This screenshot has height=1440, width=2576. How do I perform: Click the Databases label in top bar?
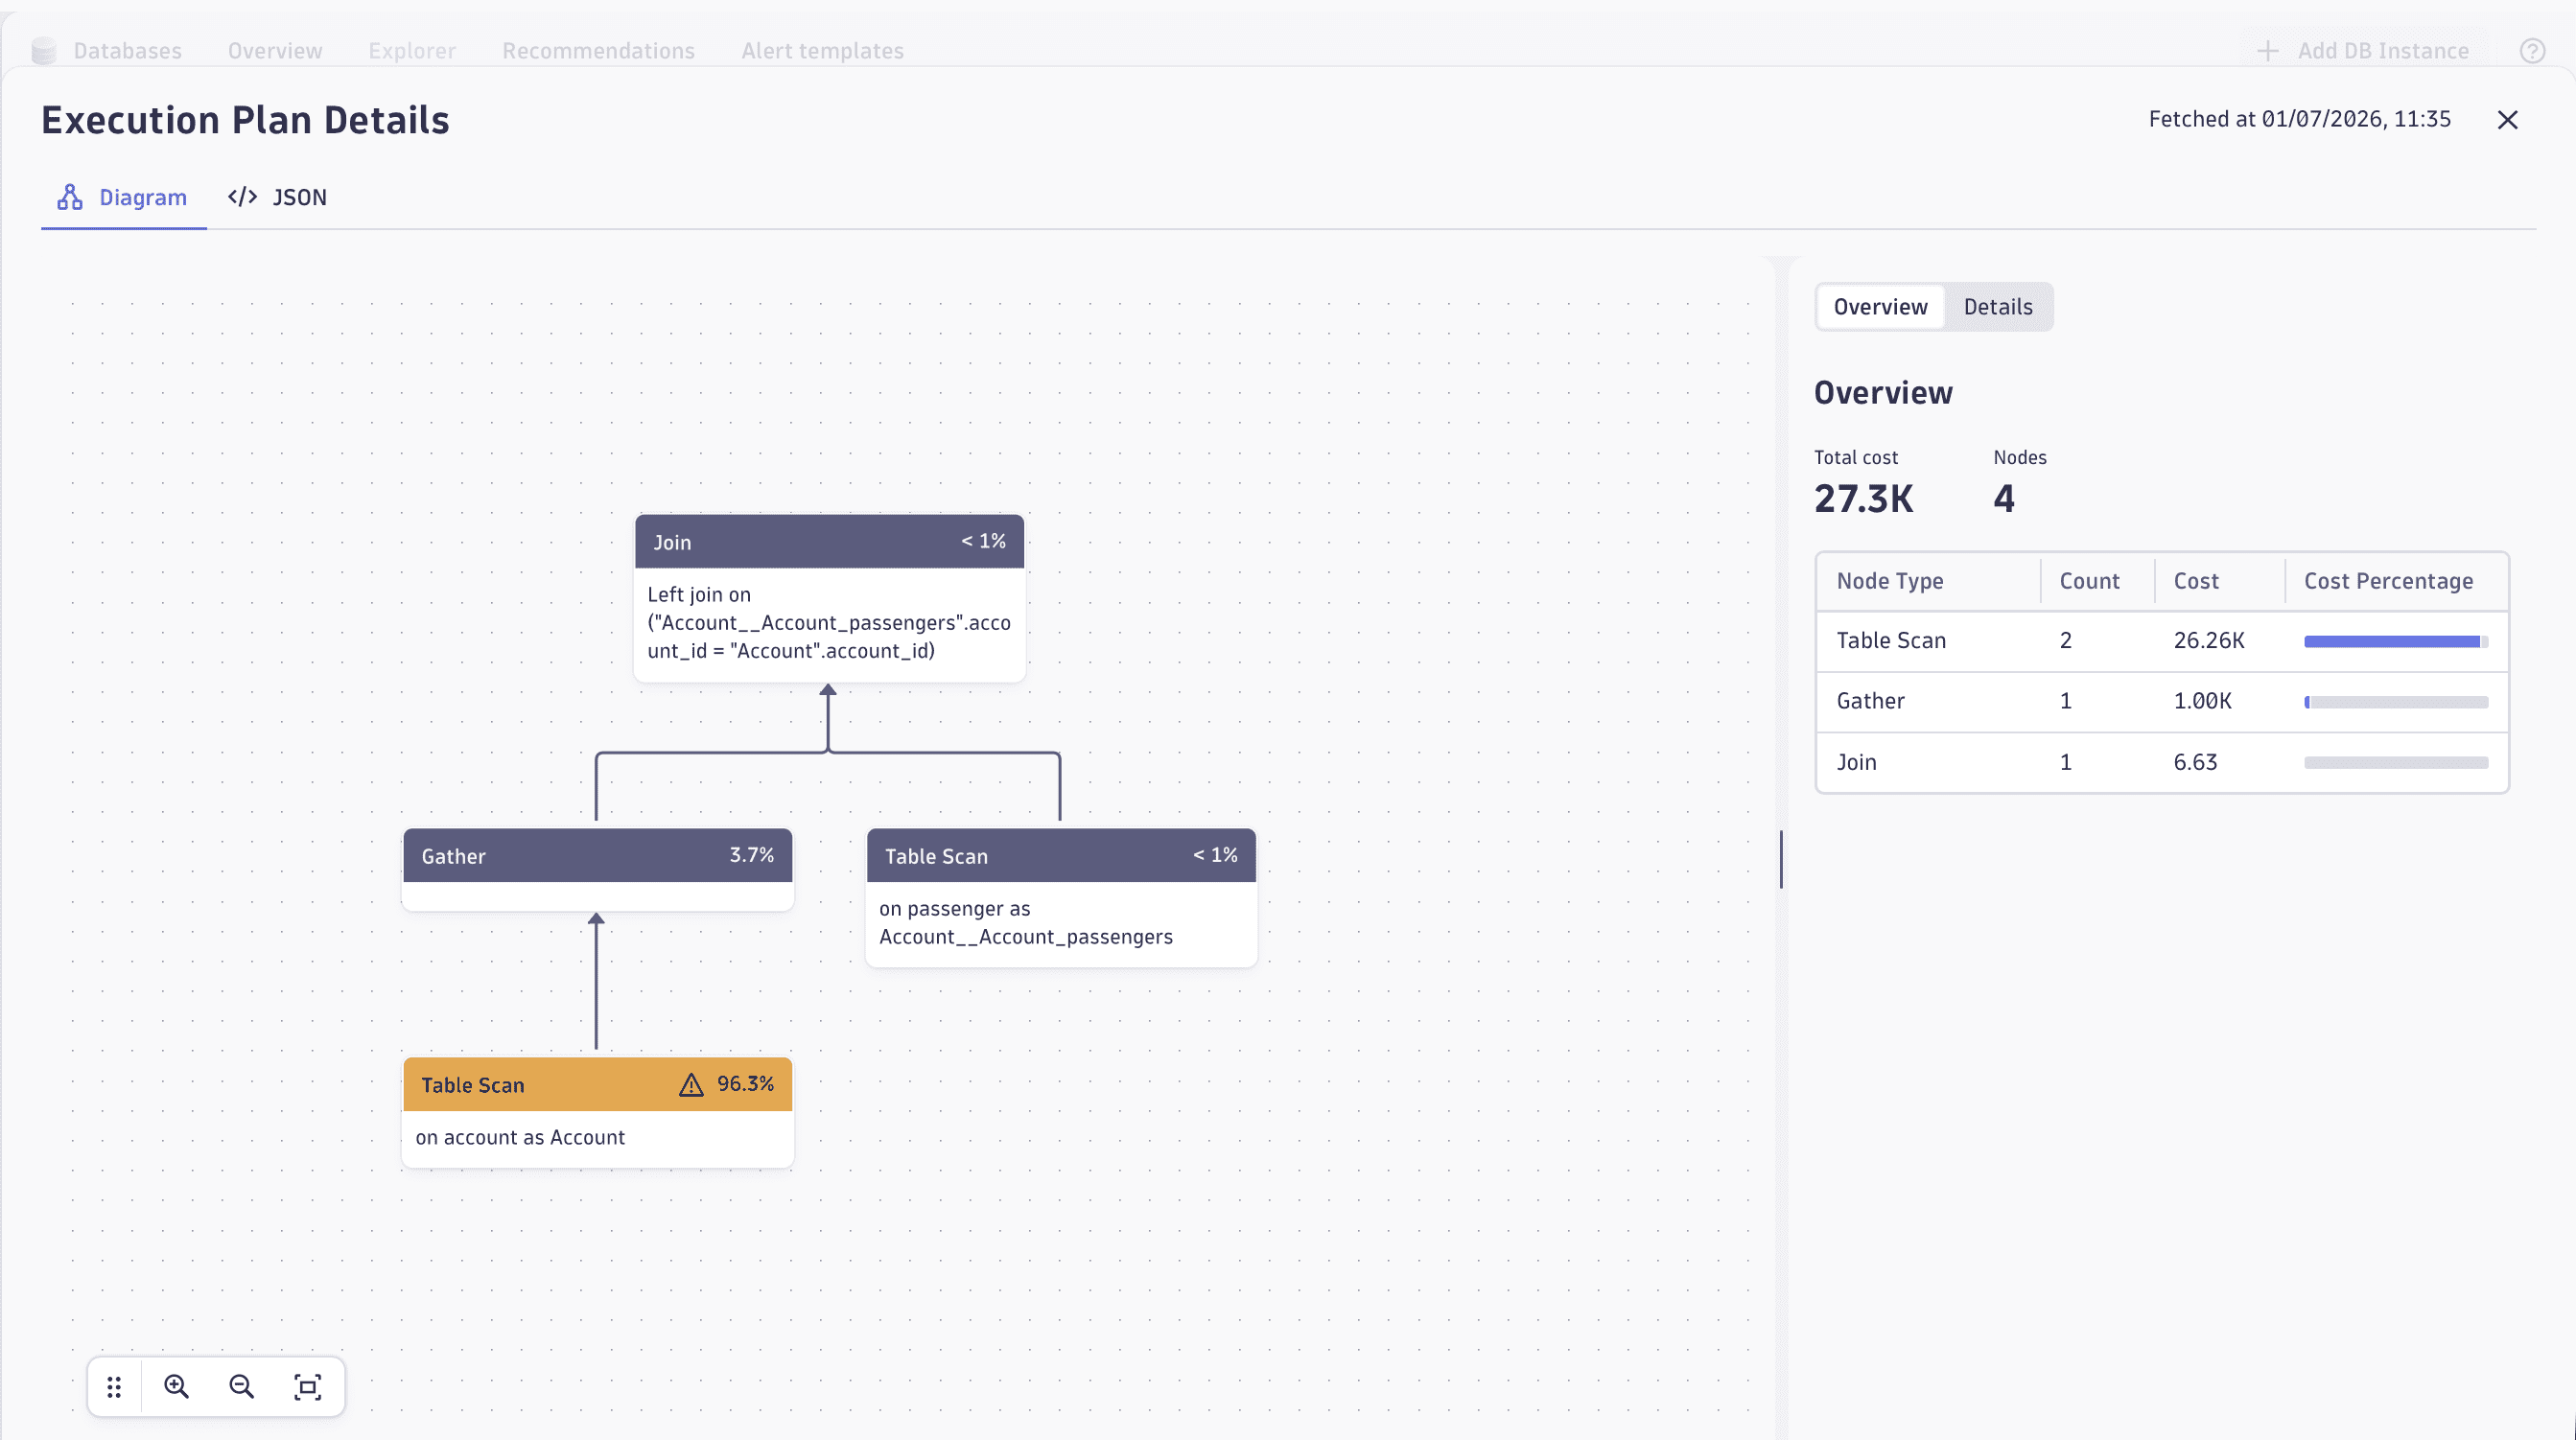[x=128, y=51]
